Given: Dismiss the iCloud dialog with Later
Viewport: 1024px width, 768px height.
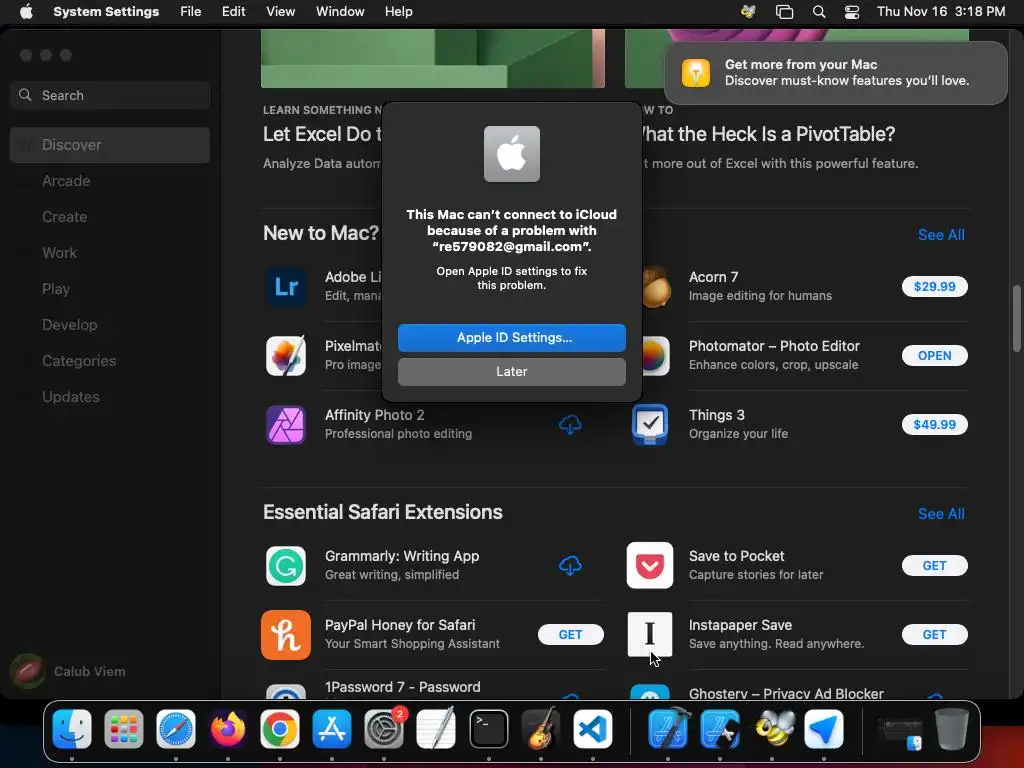Looking at the screenshot, I should 511,372.
